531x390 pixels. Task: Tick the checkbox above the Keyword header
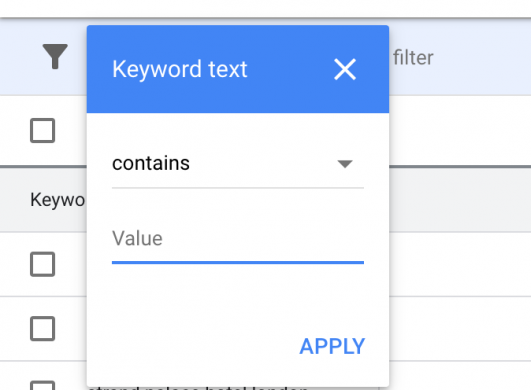tap(43, 130)
